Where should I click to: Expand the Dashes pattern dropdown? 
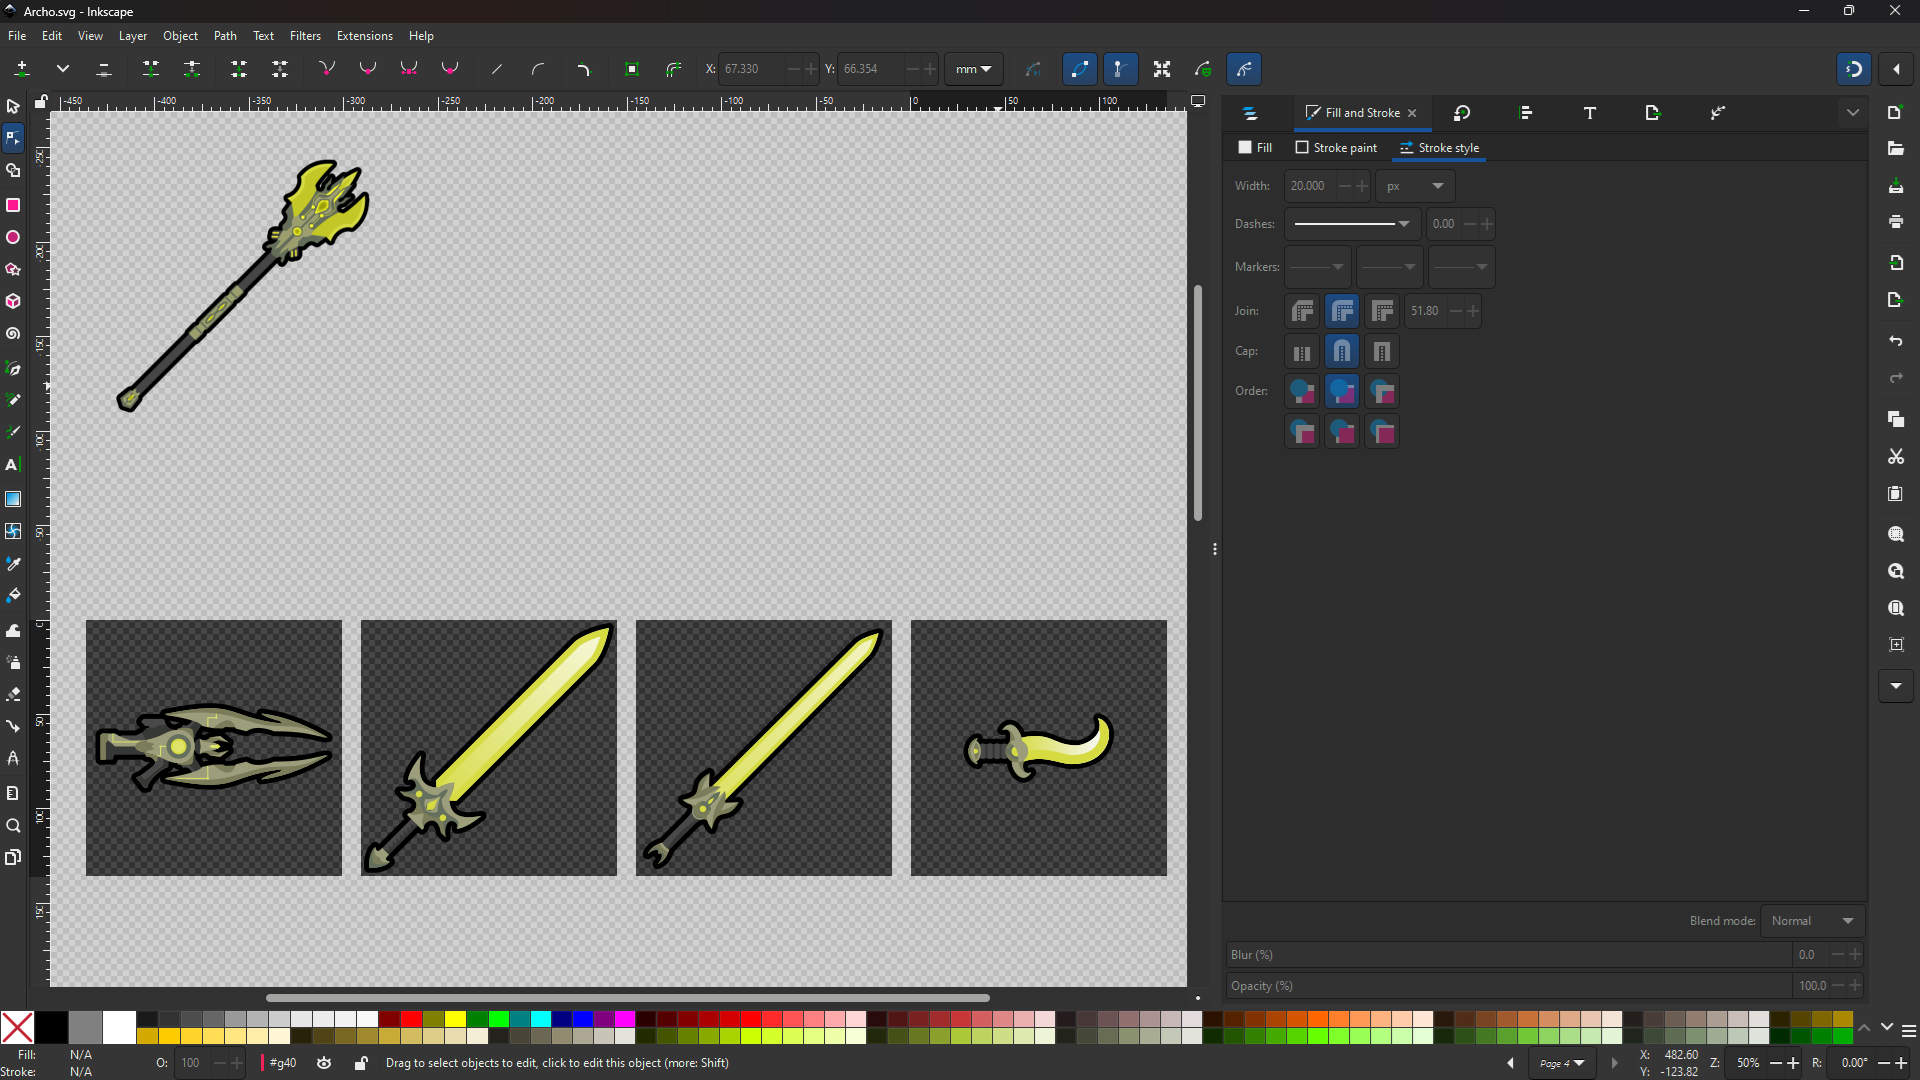tap(1351, 224)
